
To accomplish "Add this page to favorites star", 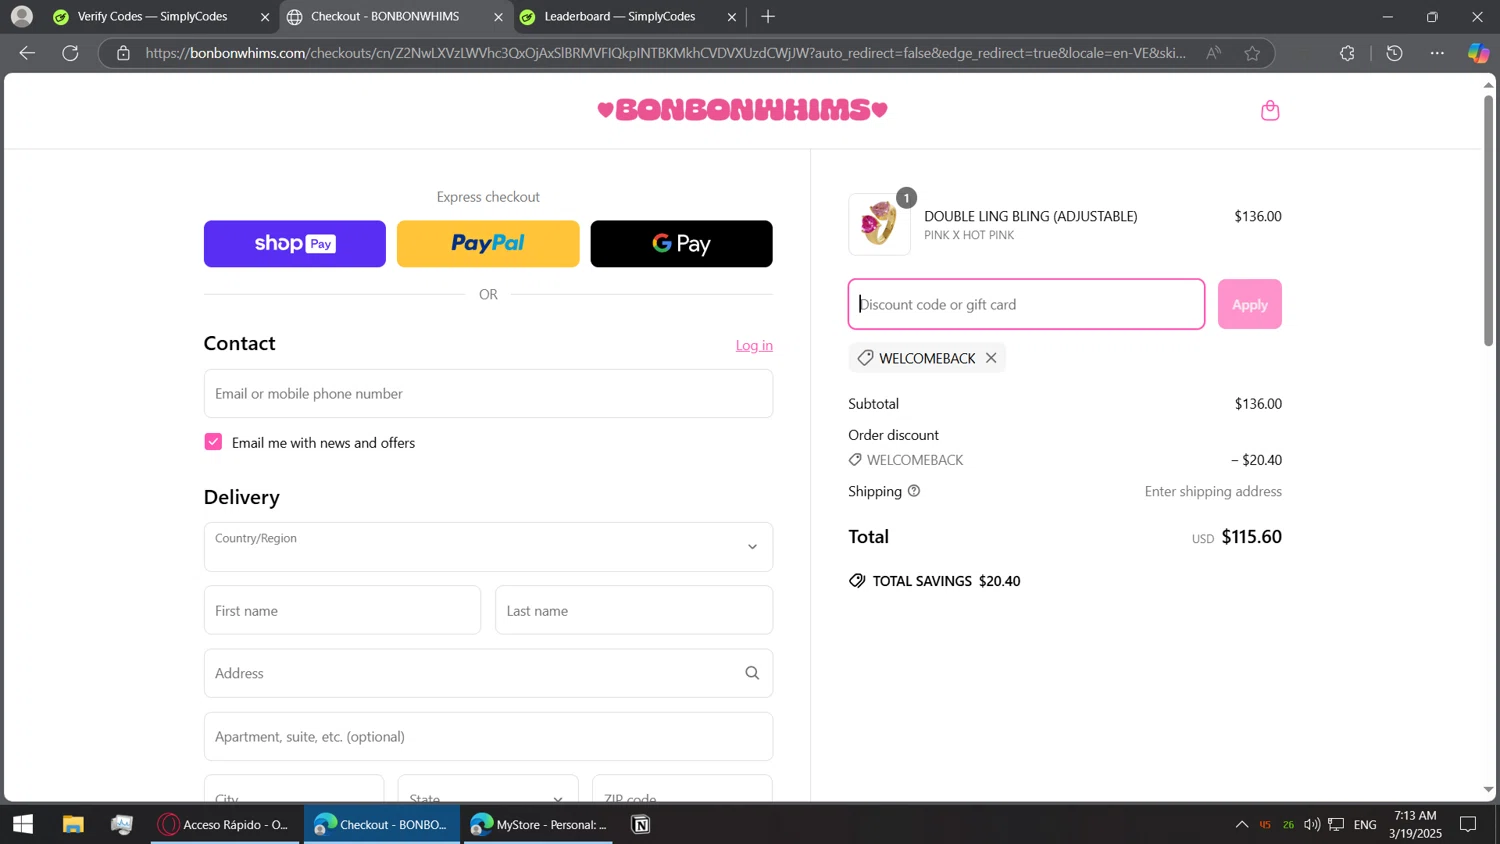I will 1252,53.
